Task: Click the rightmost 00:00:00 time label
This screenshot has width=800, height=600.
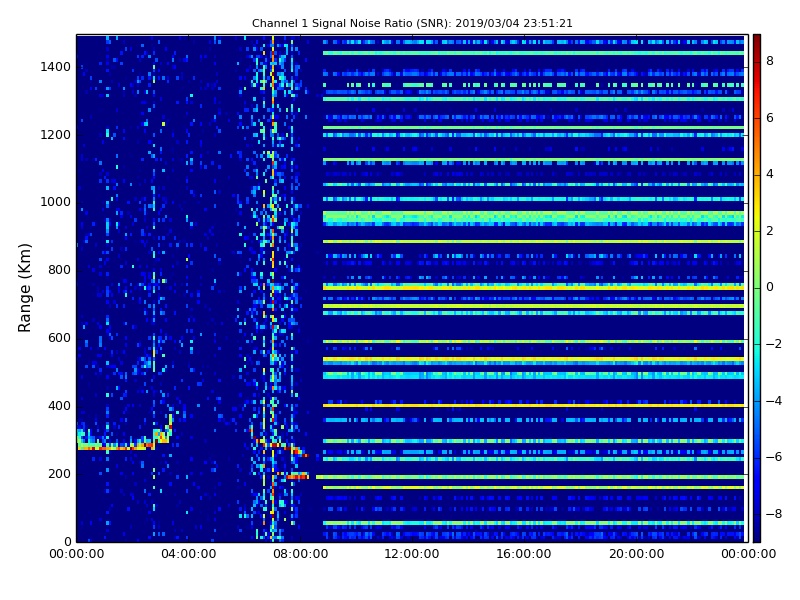Action: pyautogui.click(x=748, y=554)
